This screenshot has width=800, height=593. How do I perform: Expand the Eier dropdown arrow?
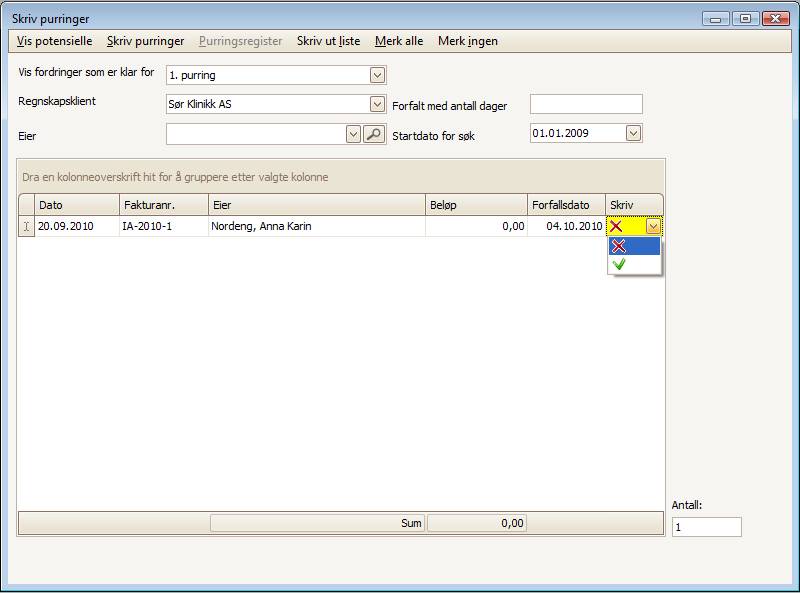pos(353,134)
